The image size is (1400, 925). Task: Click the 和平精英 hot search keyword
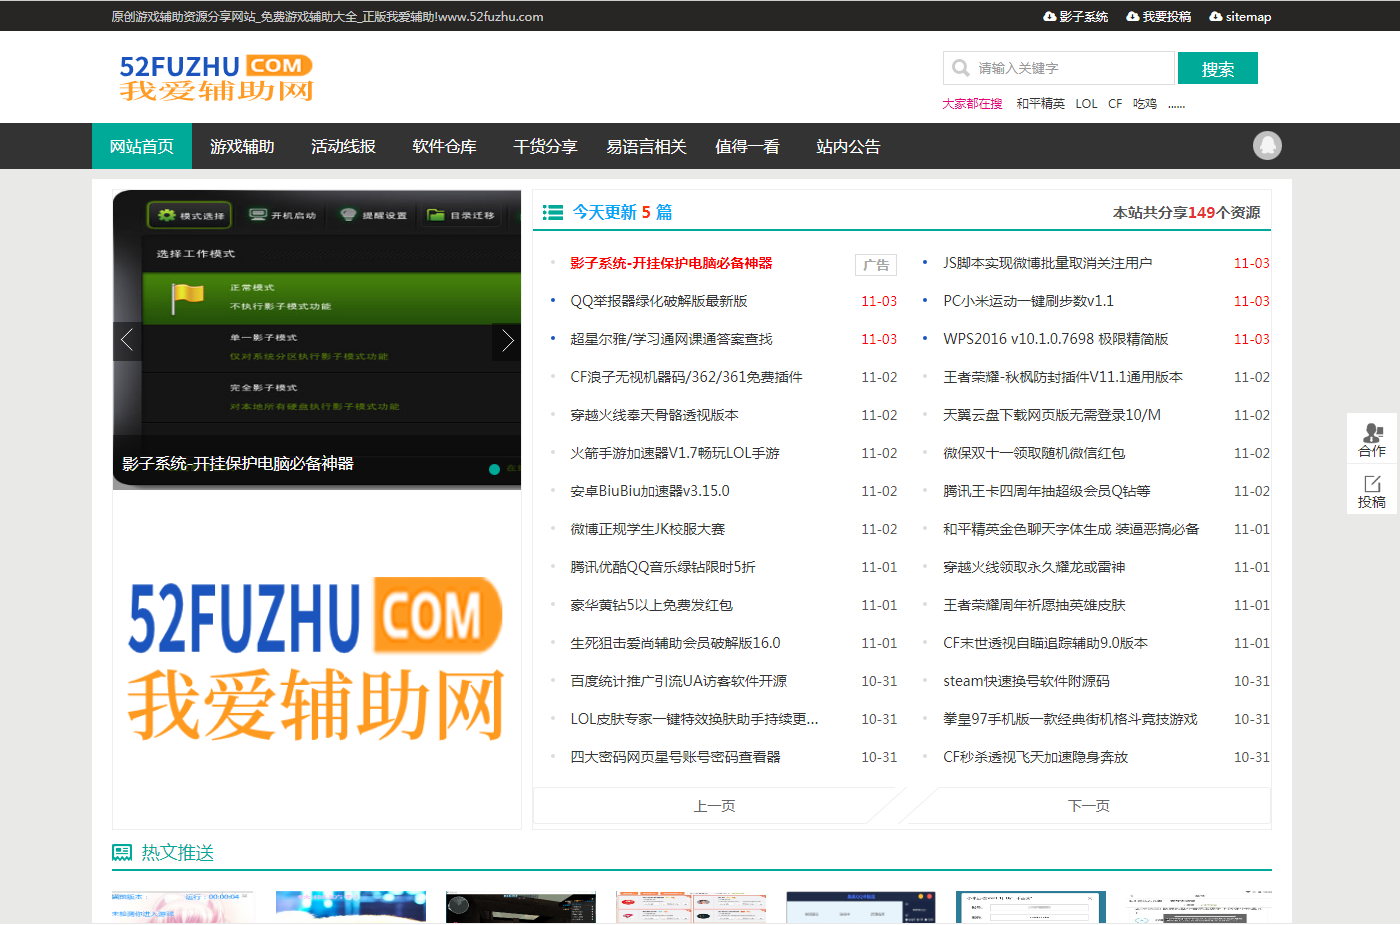pyautogui.click(x=1040, y=104)
